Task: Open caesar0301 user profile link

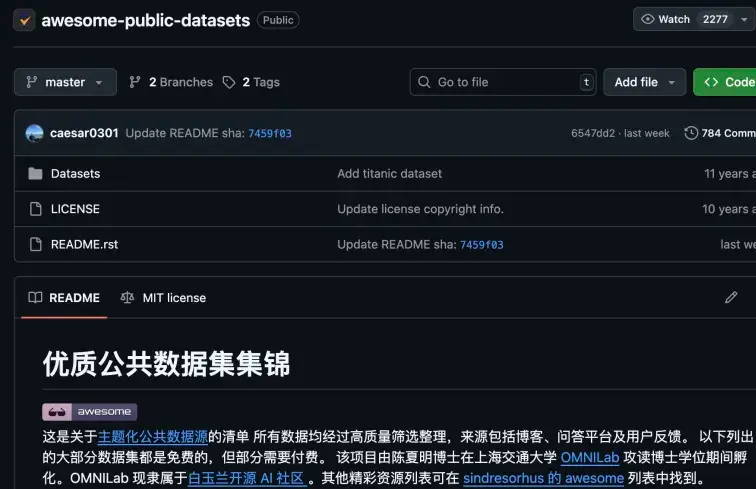Action: tap(84, 133)
